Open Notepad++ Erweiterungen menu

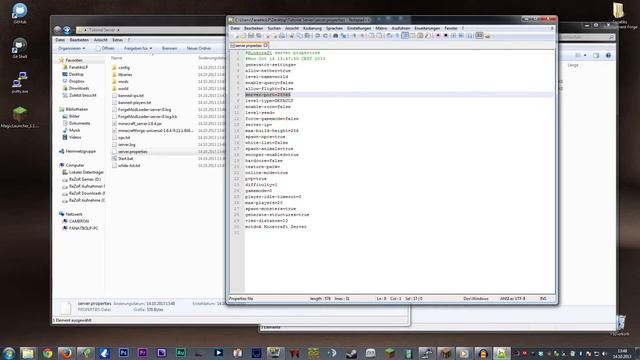point(427,28)
